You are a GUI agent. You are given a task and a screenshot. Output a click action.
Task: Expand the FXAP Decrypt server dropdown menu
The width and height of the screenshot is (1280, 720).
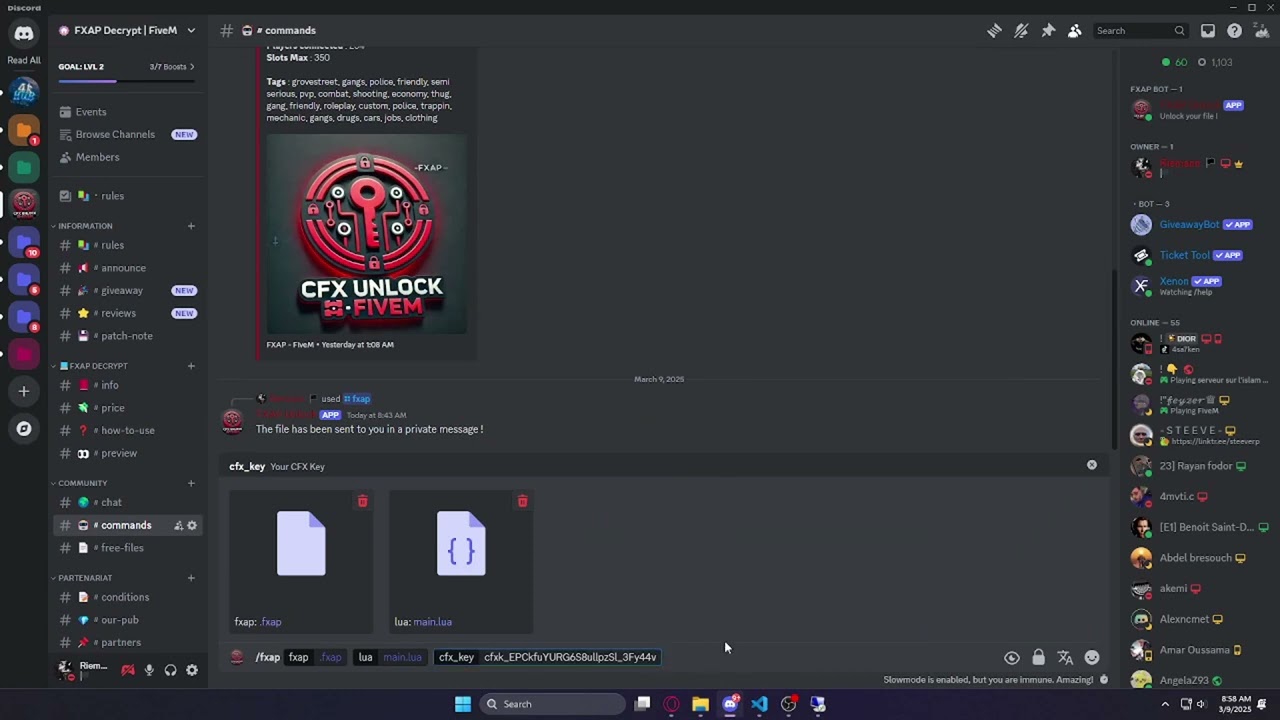tap(191, 31)
